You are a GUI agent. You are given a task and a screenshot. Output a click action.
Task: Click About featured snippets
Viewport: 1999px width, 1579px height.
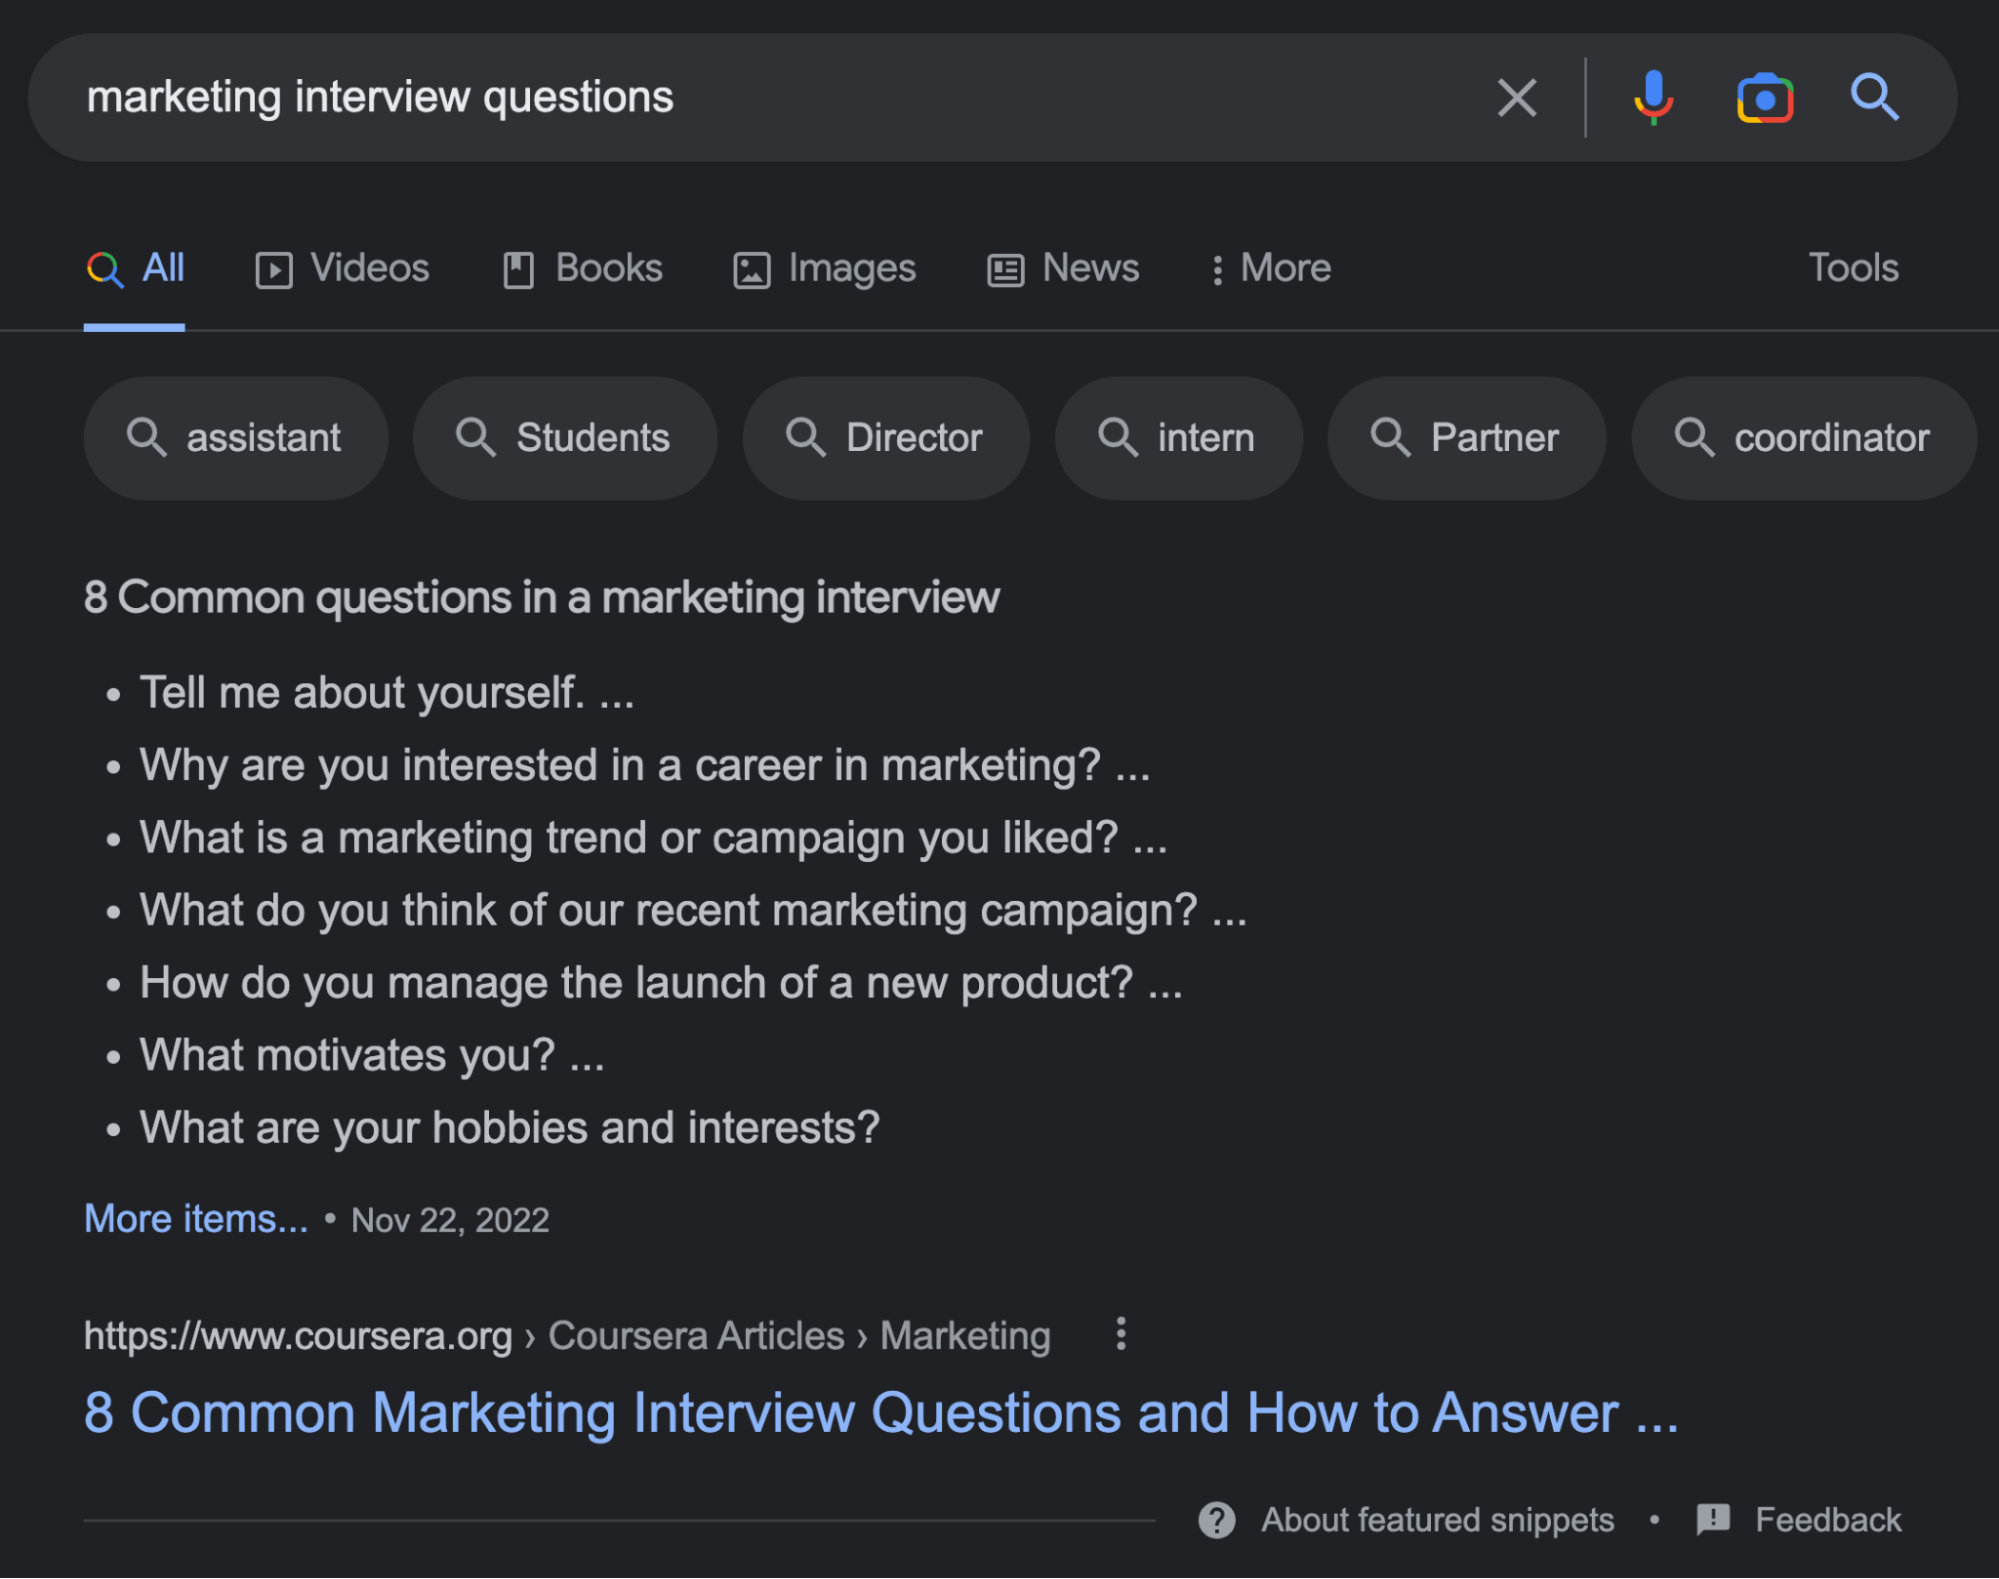pyautogui.click(x=1437, y=1520)
